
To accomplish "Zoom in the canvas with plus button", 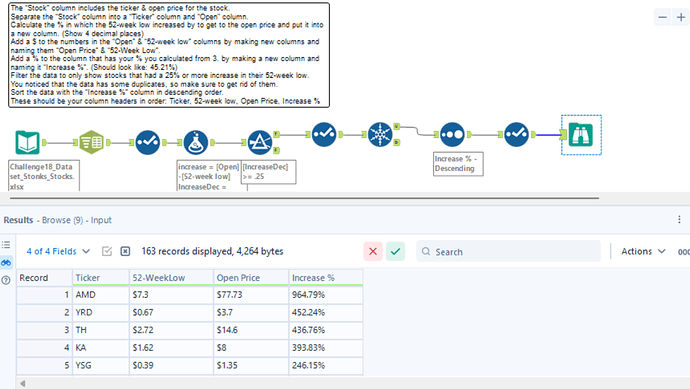I will pos(681,17).
